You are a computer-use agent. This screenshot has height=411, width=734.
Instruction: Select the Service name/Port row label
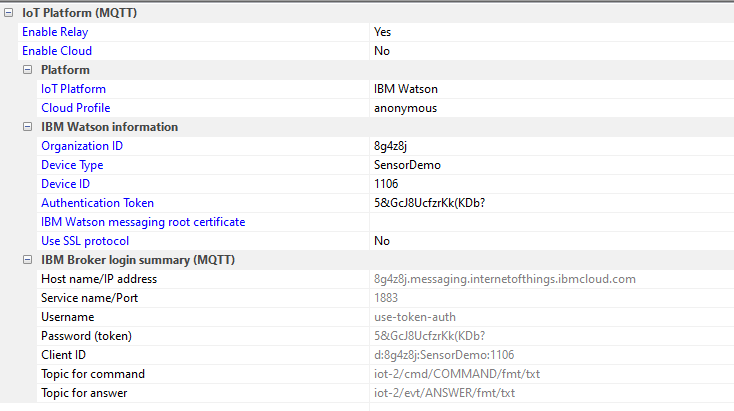89,298
